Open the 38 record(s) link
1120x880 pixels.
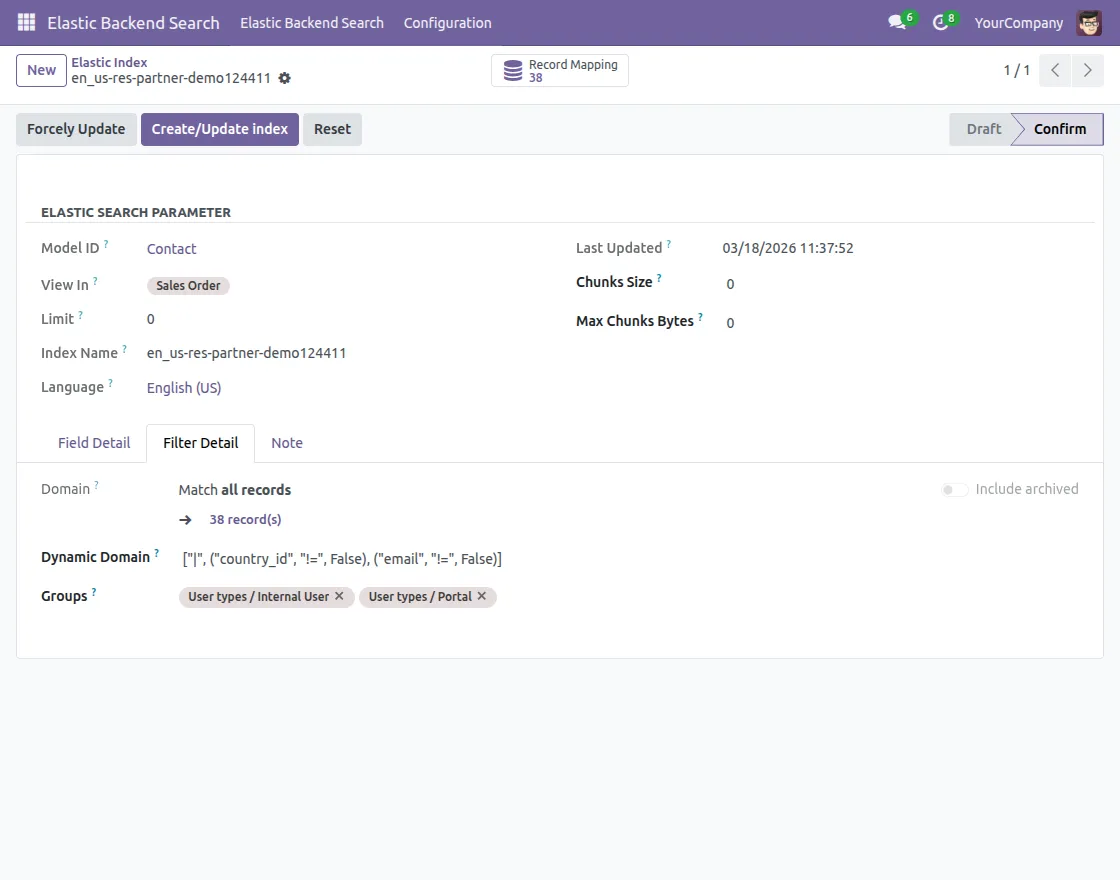click(245, 519)
